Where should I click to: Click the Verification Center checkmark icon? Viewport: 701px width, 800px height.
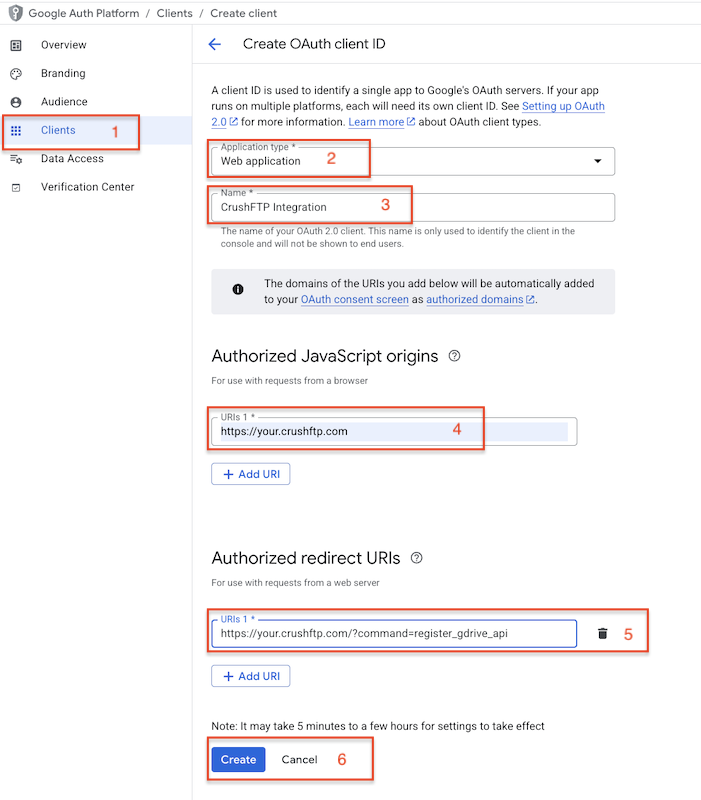click(x=16, y=188)
